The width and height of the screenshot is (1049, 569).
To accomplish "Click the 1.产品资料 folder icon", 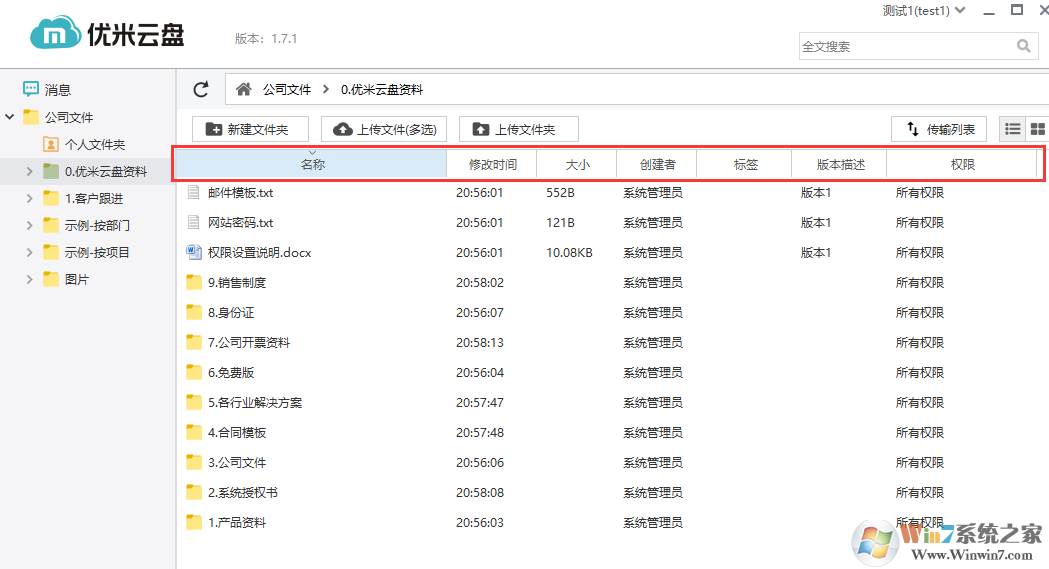I will click(193, 522).
